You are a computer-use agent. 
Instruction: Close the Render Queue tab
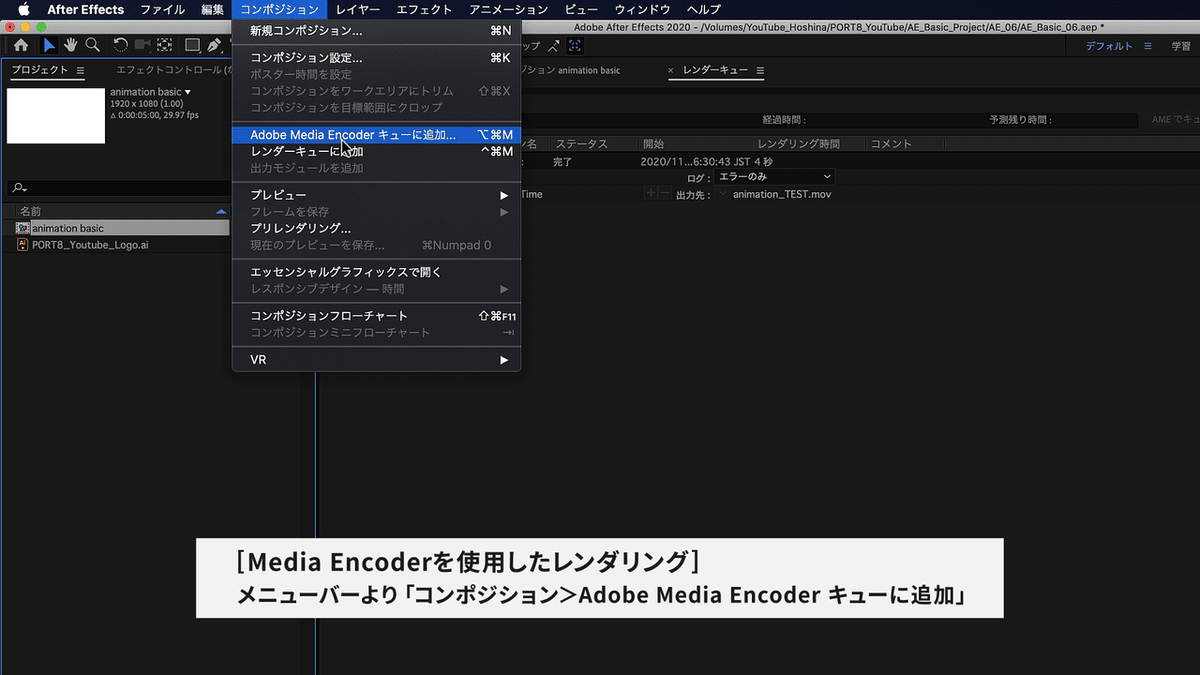click(x=671, y=71)
